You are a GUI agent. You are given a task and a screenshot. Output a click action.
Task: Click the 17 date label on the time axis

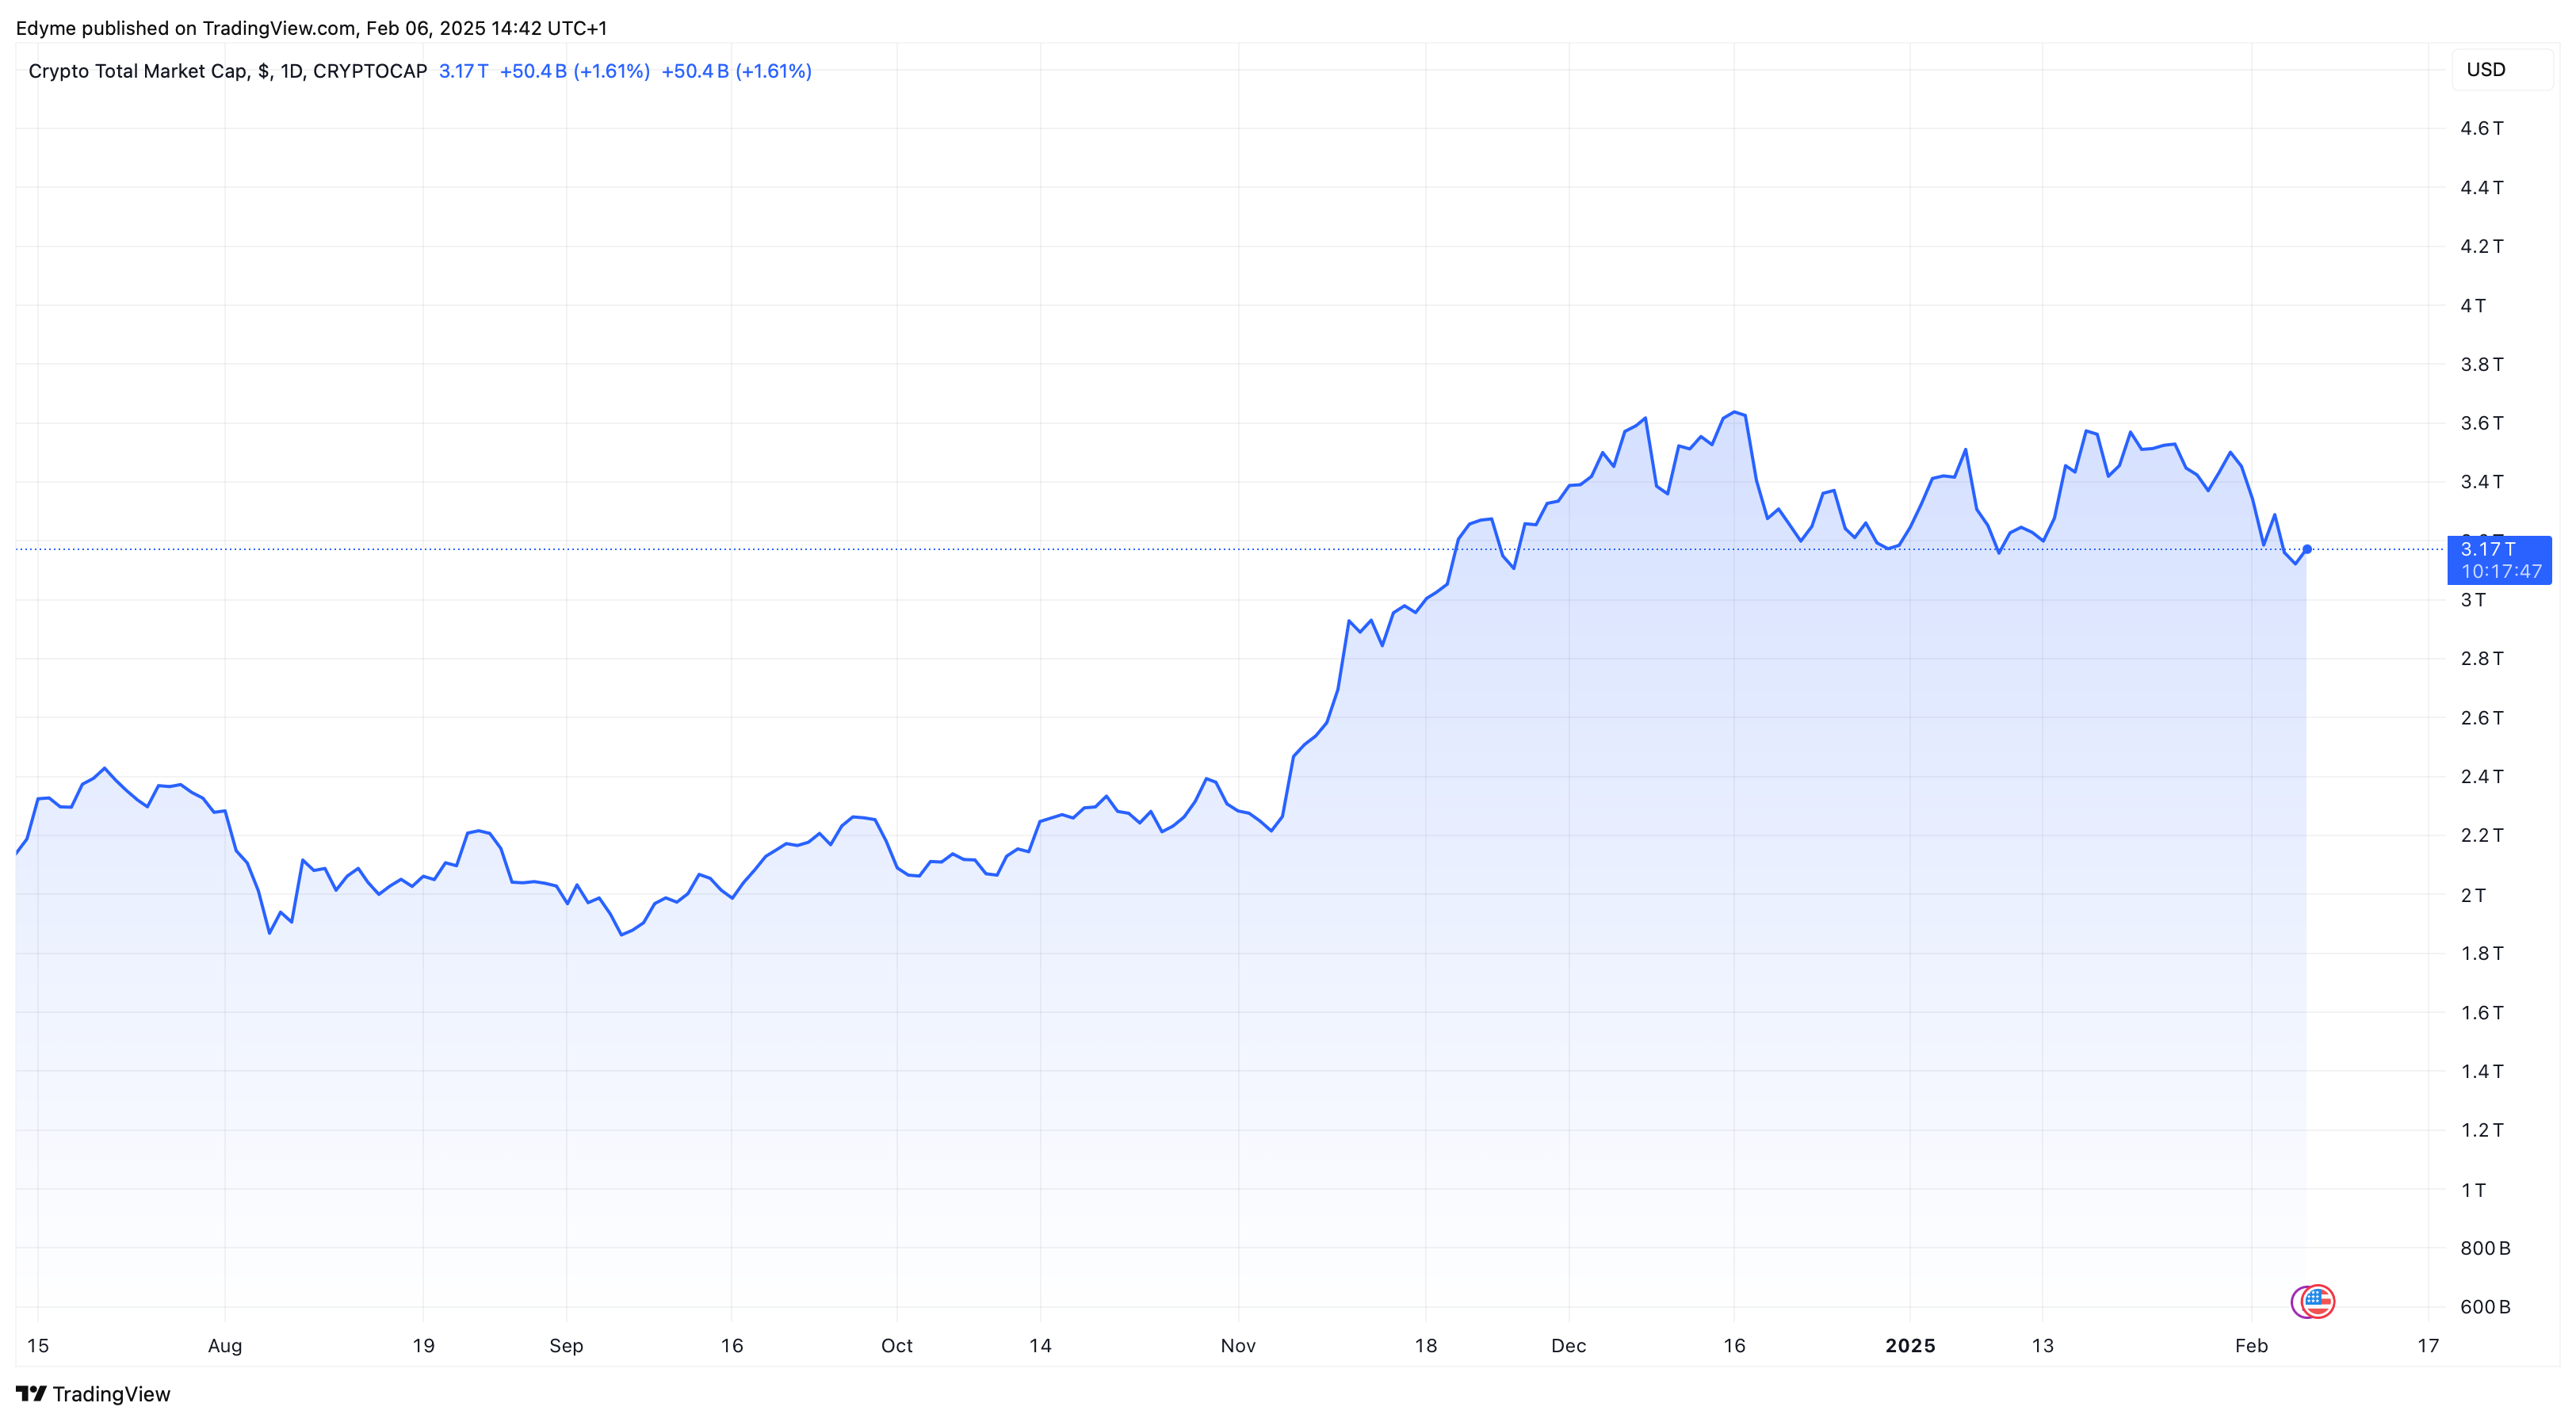point(2428,1346)
